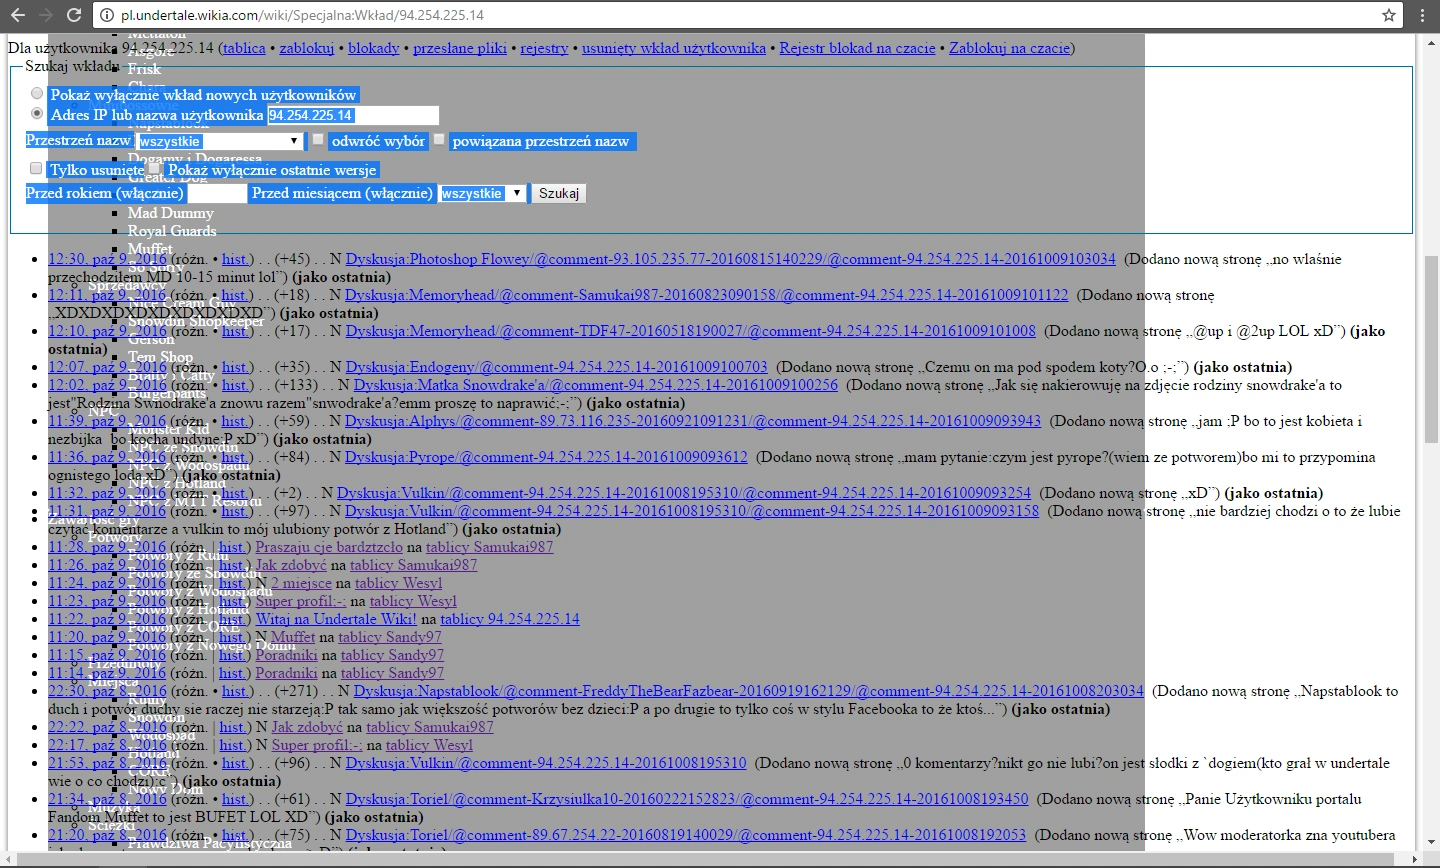The height and width of the screenshot is (868, 1440).
Task: Tick the 'odwróć wybór' checkbox
Action: tap(318, 140)
